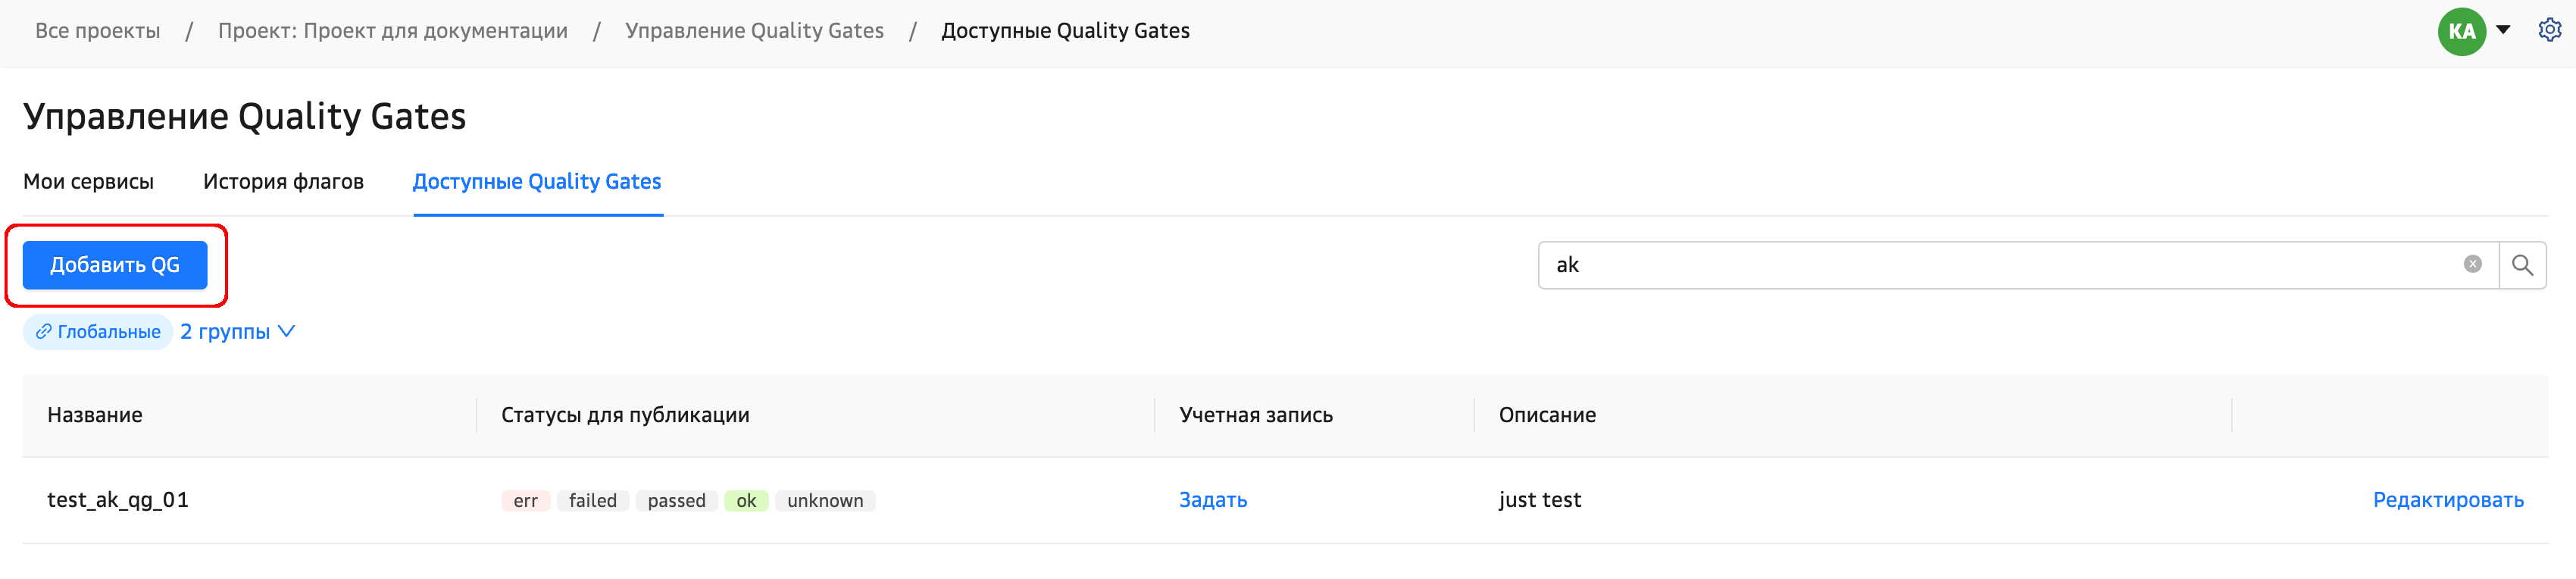Open Проект для документации breadcrumb

click(393, 31)
